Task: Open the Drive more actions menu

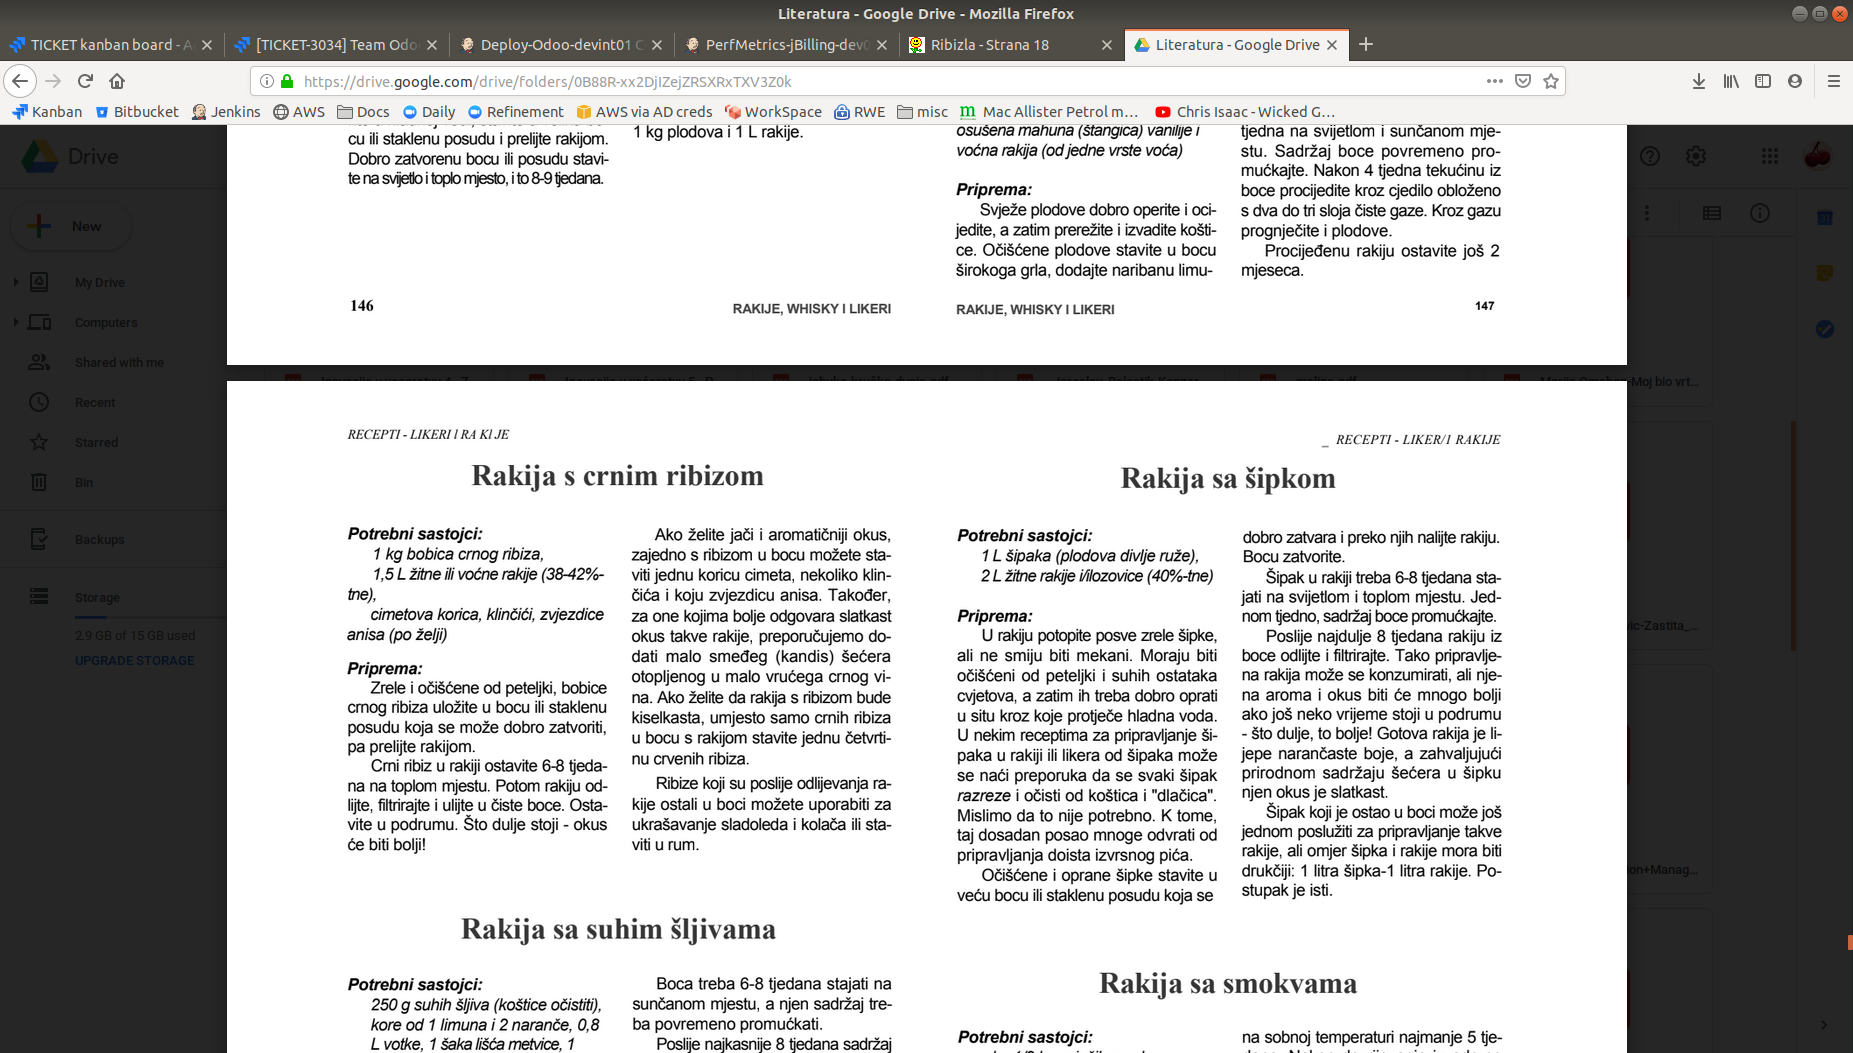Action: click(1647, 213)
